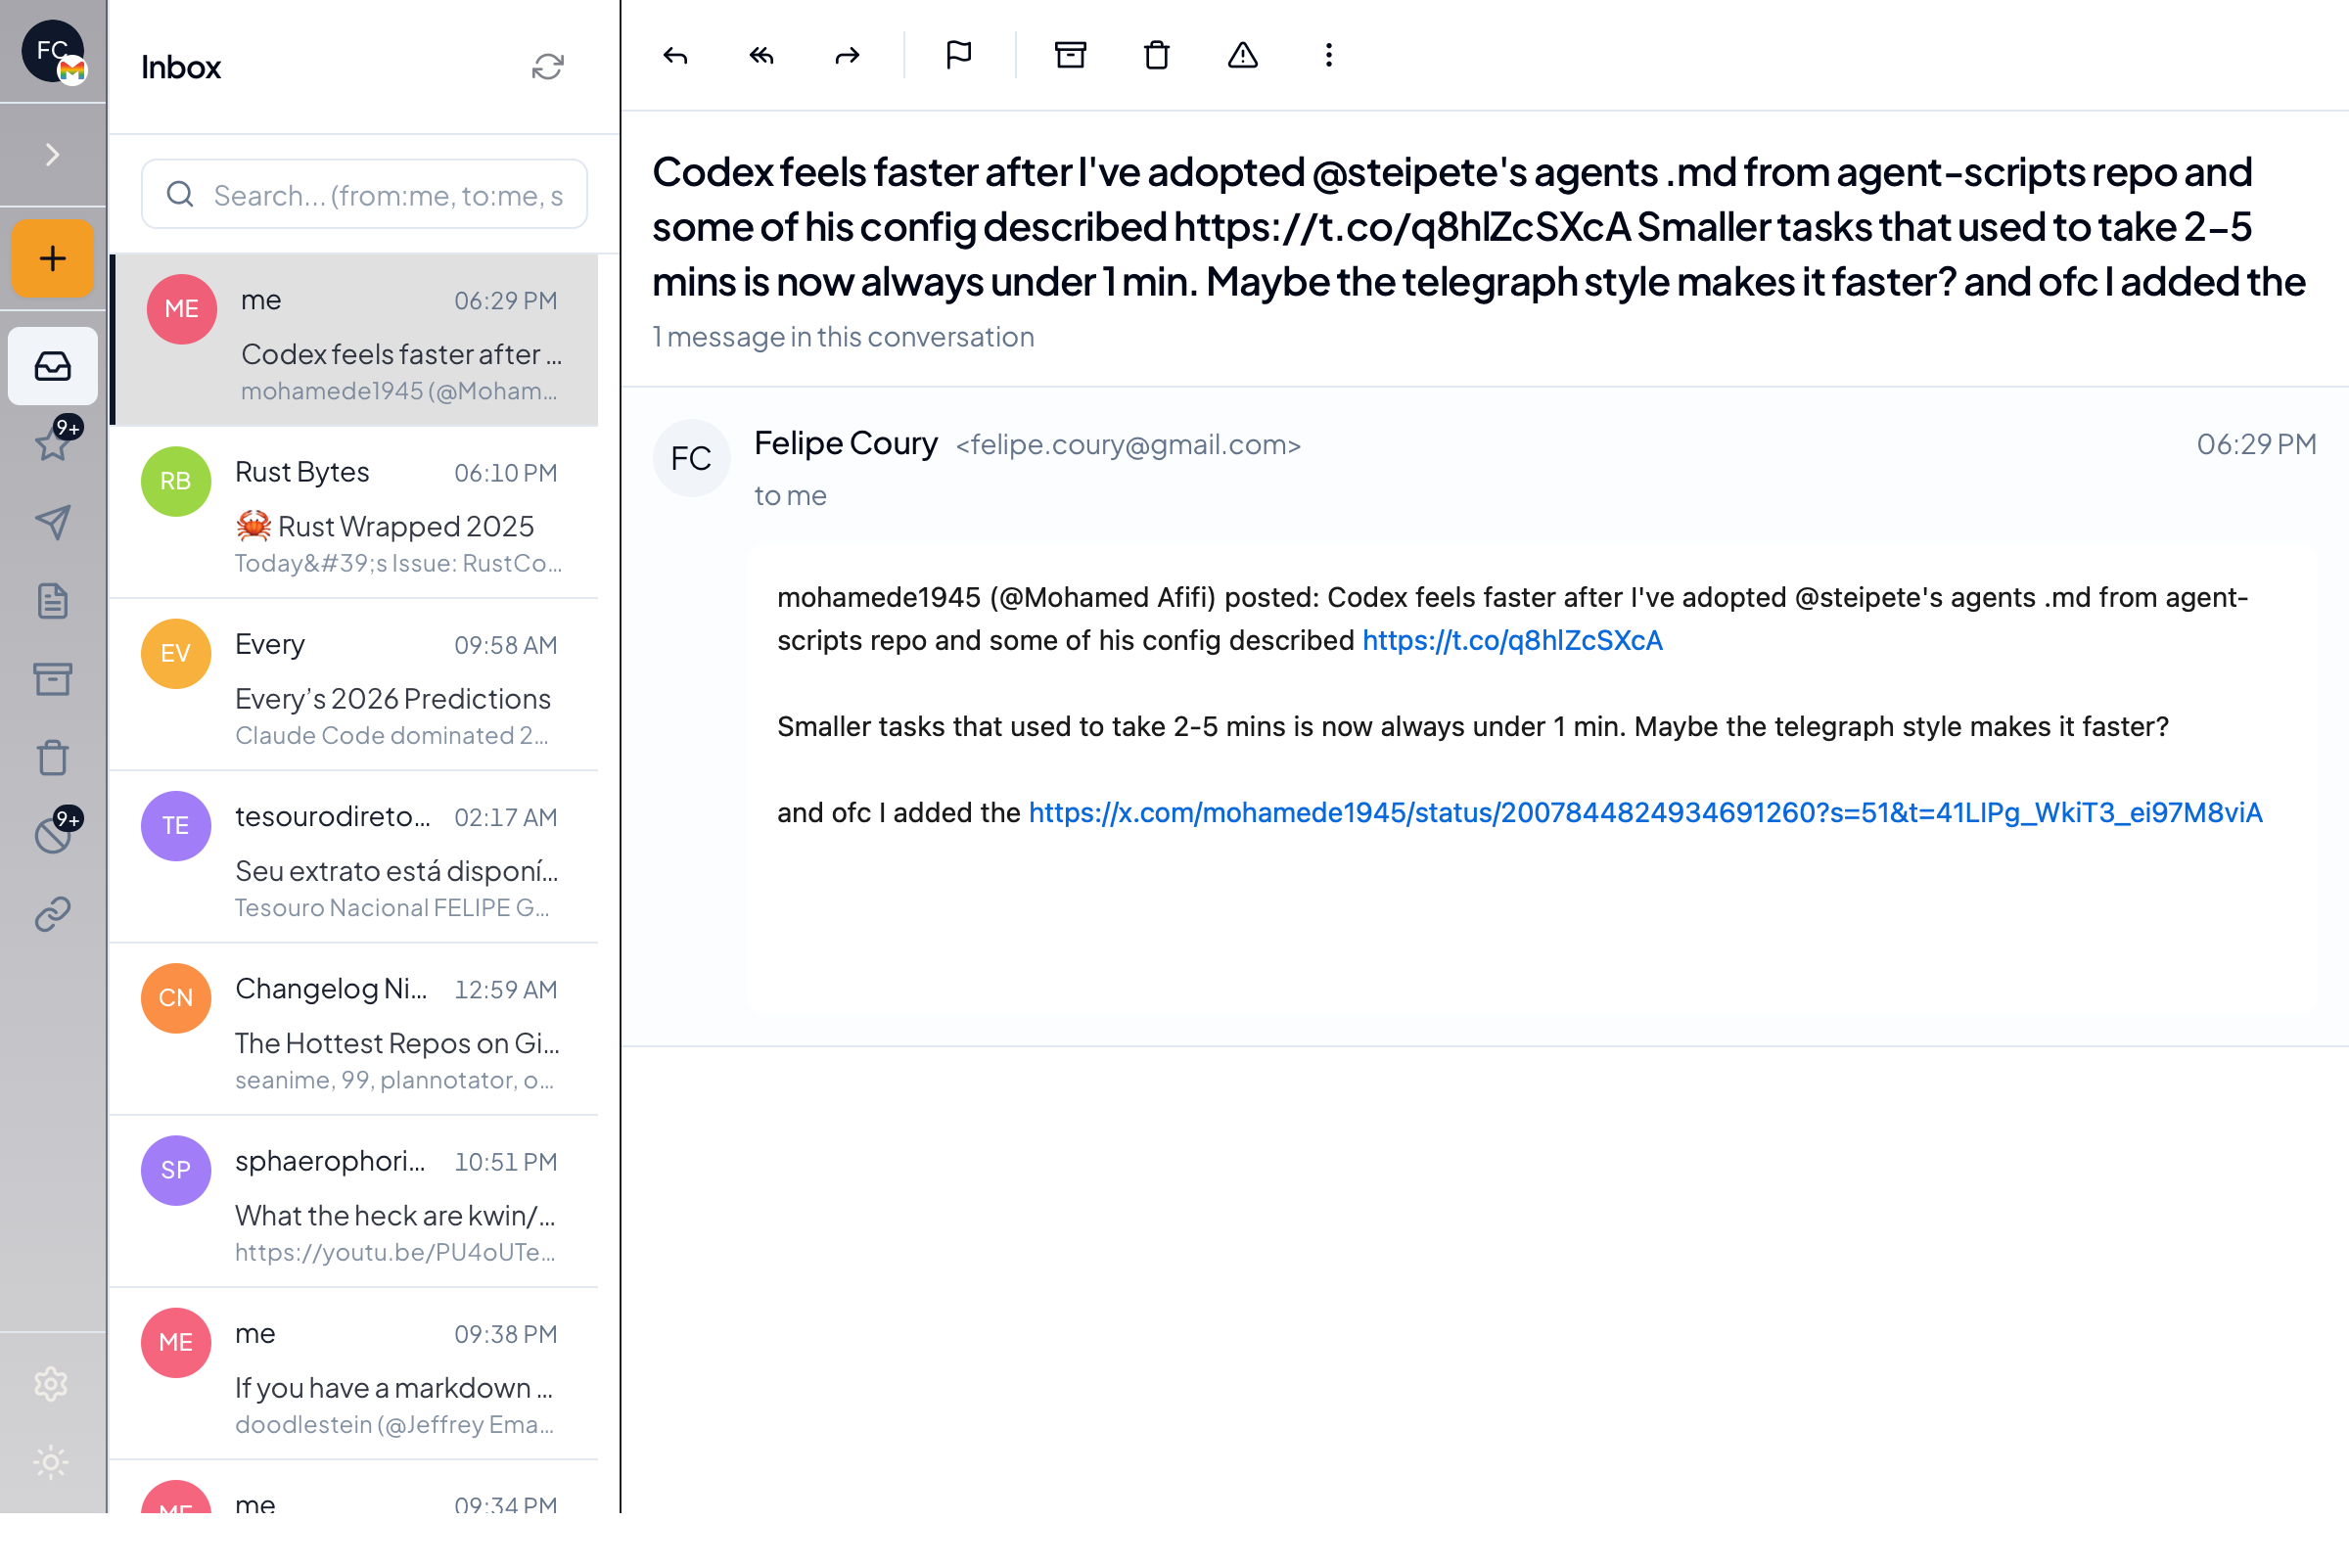Open the t.co/q8hlZcSXcA link in message

tap(1511, 640)
